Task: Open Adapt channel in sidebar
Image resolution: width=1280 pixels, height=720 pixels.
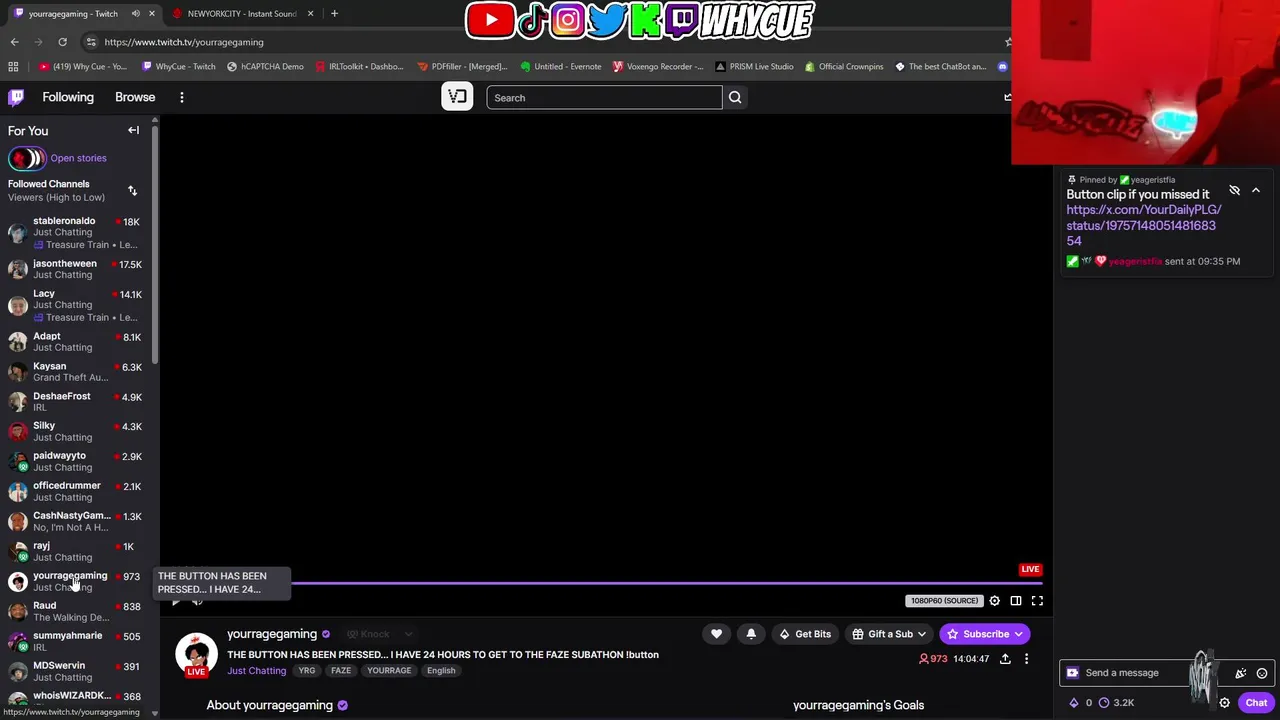Action: pyautogui.click(x=75, y=342)
